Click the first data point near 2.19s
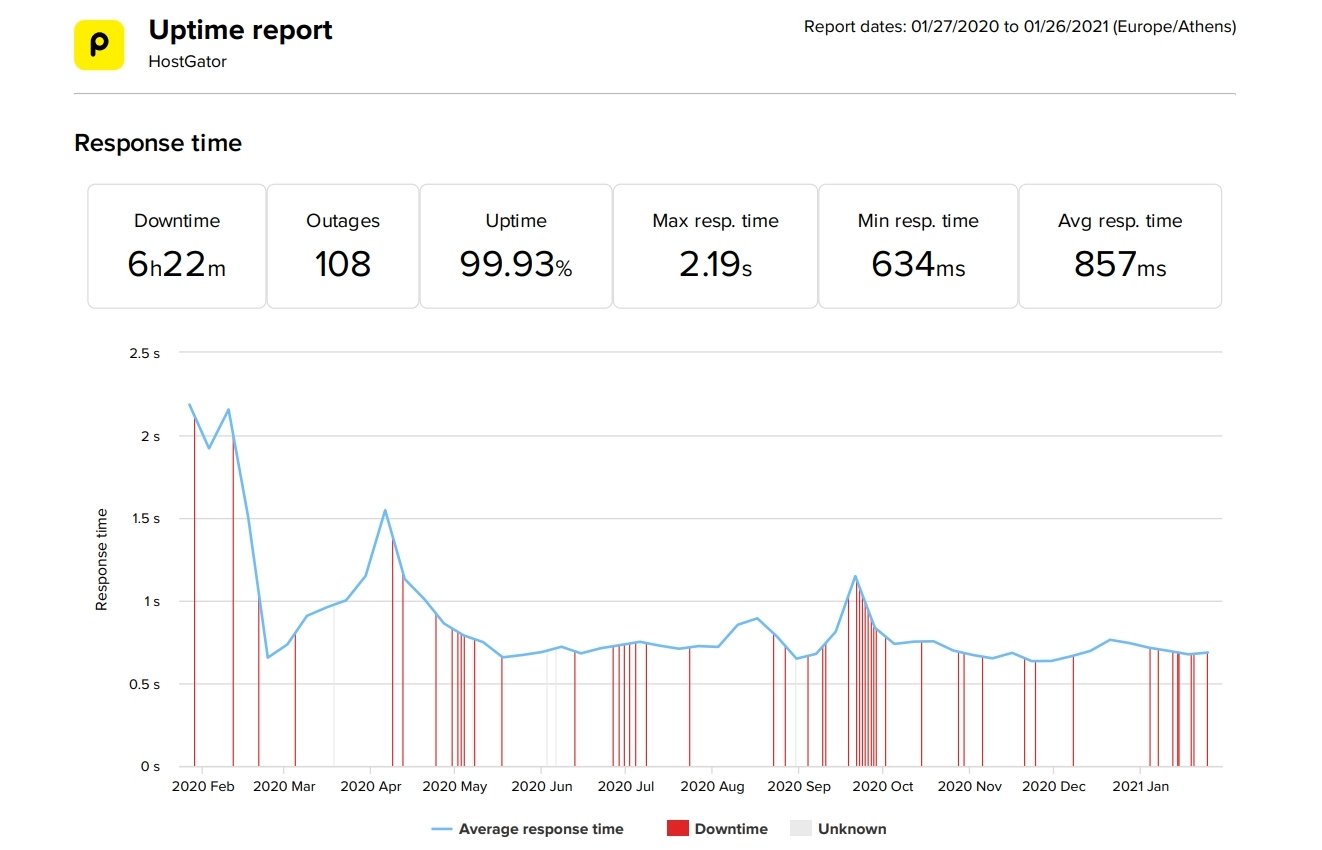The image size is (1322, 850). click(190, 405)
